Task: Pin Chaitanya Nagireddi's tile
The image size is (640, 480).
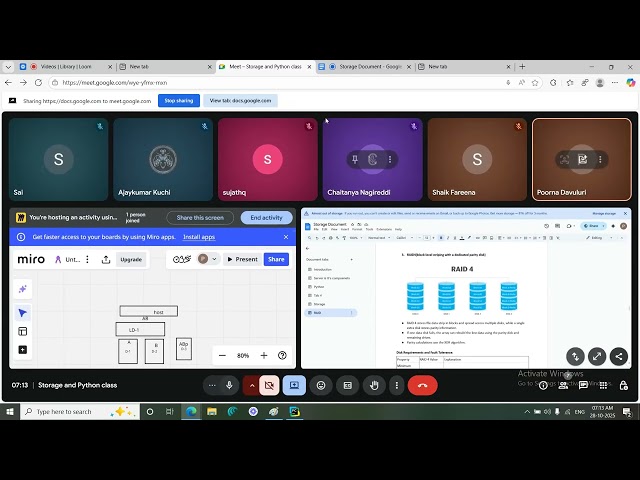Action: point(355,159)
